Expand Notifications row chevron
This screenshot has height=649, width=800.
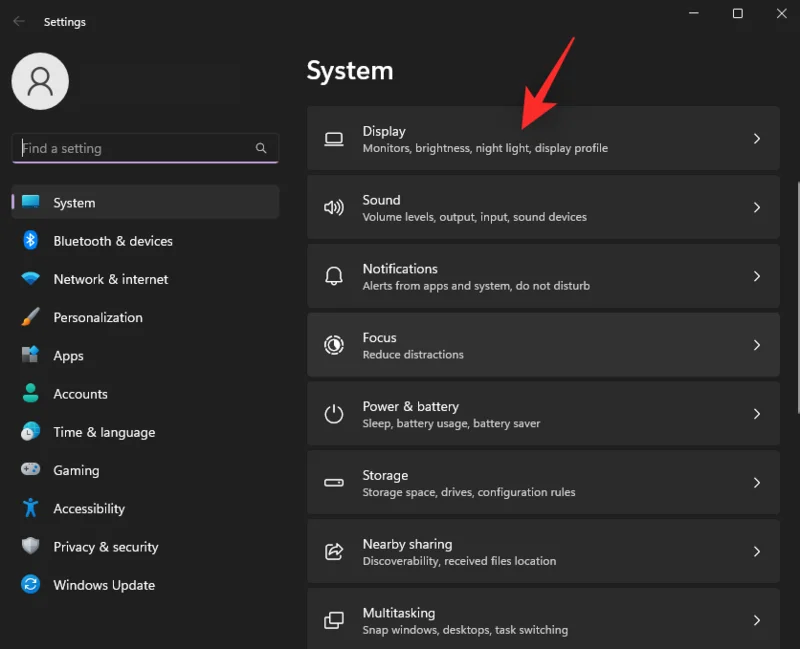(x=757, y=277)
